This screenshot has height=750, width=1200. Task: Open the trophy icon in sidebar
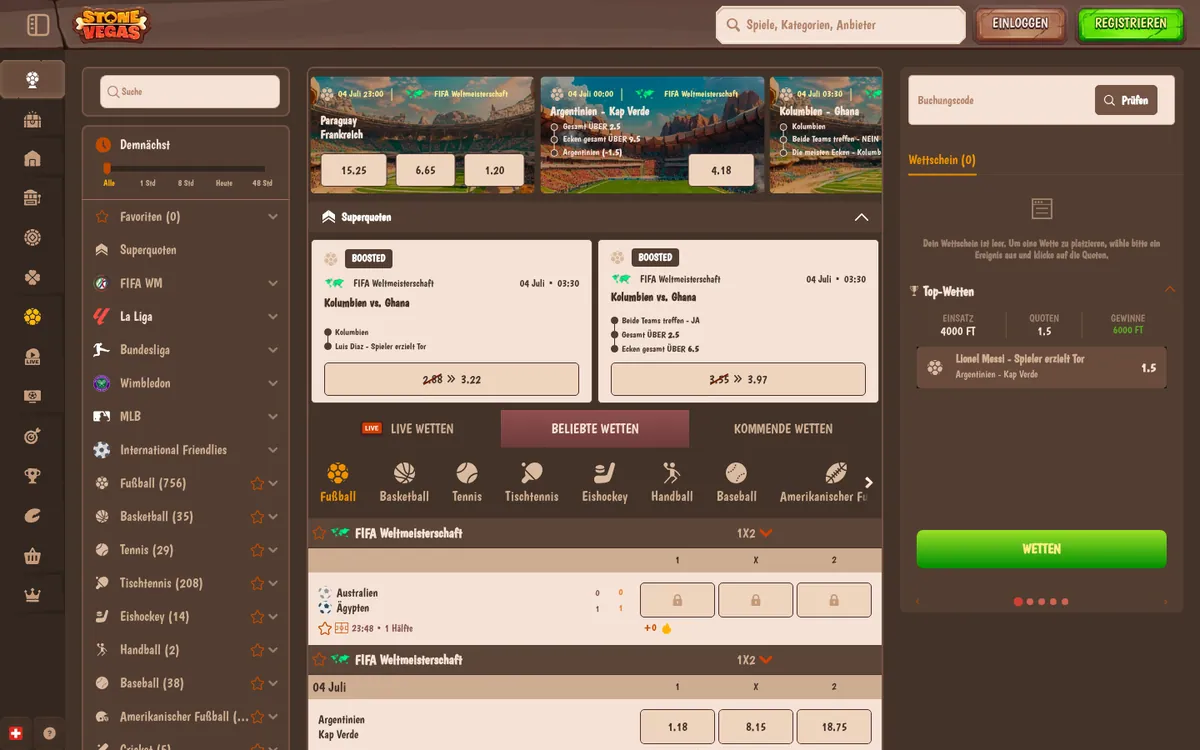coord(33,476)
